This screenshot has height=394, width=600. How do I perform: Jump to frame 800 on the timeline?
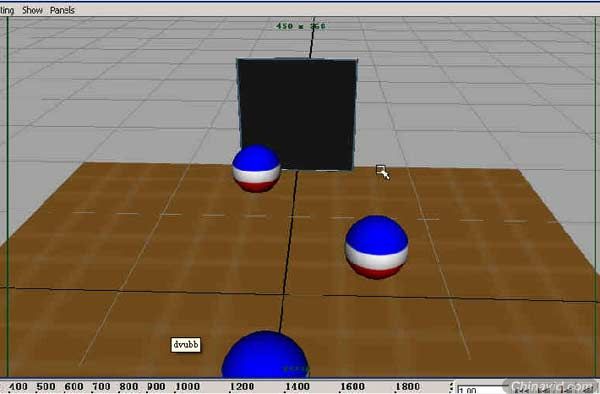pyautogui.click(x=129, y=387)
